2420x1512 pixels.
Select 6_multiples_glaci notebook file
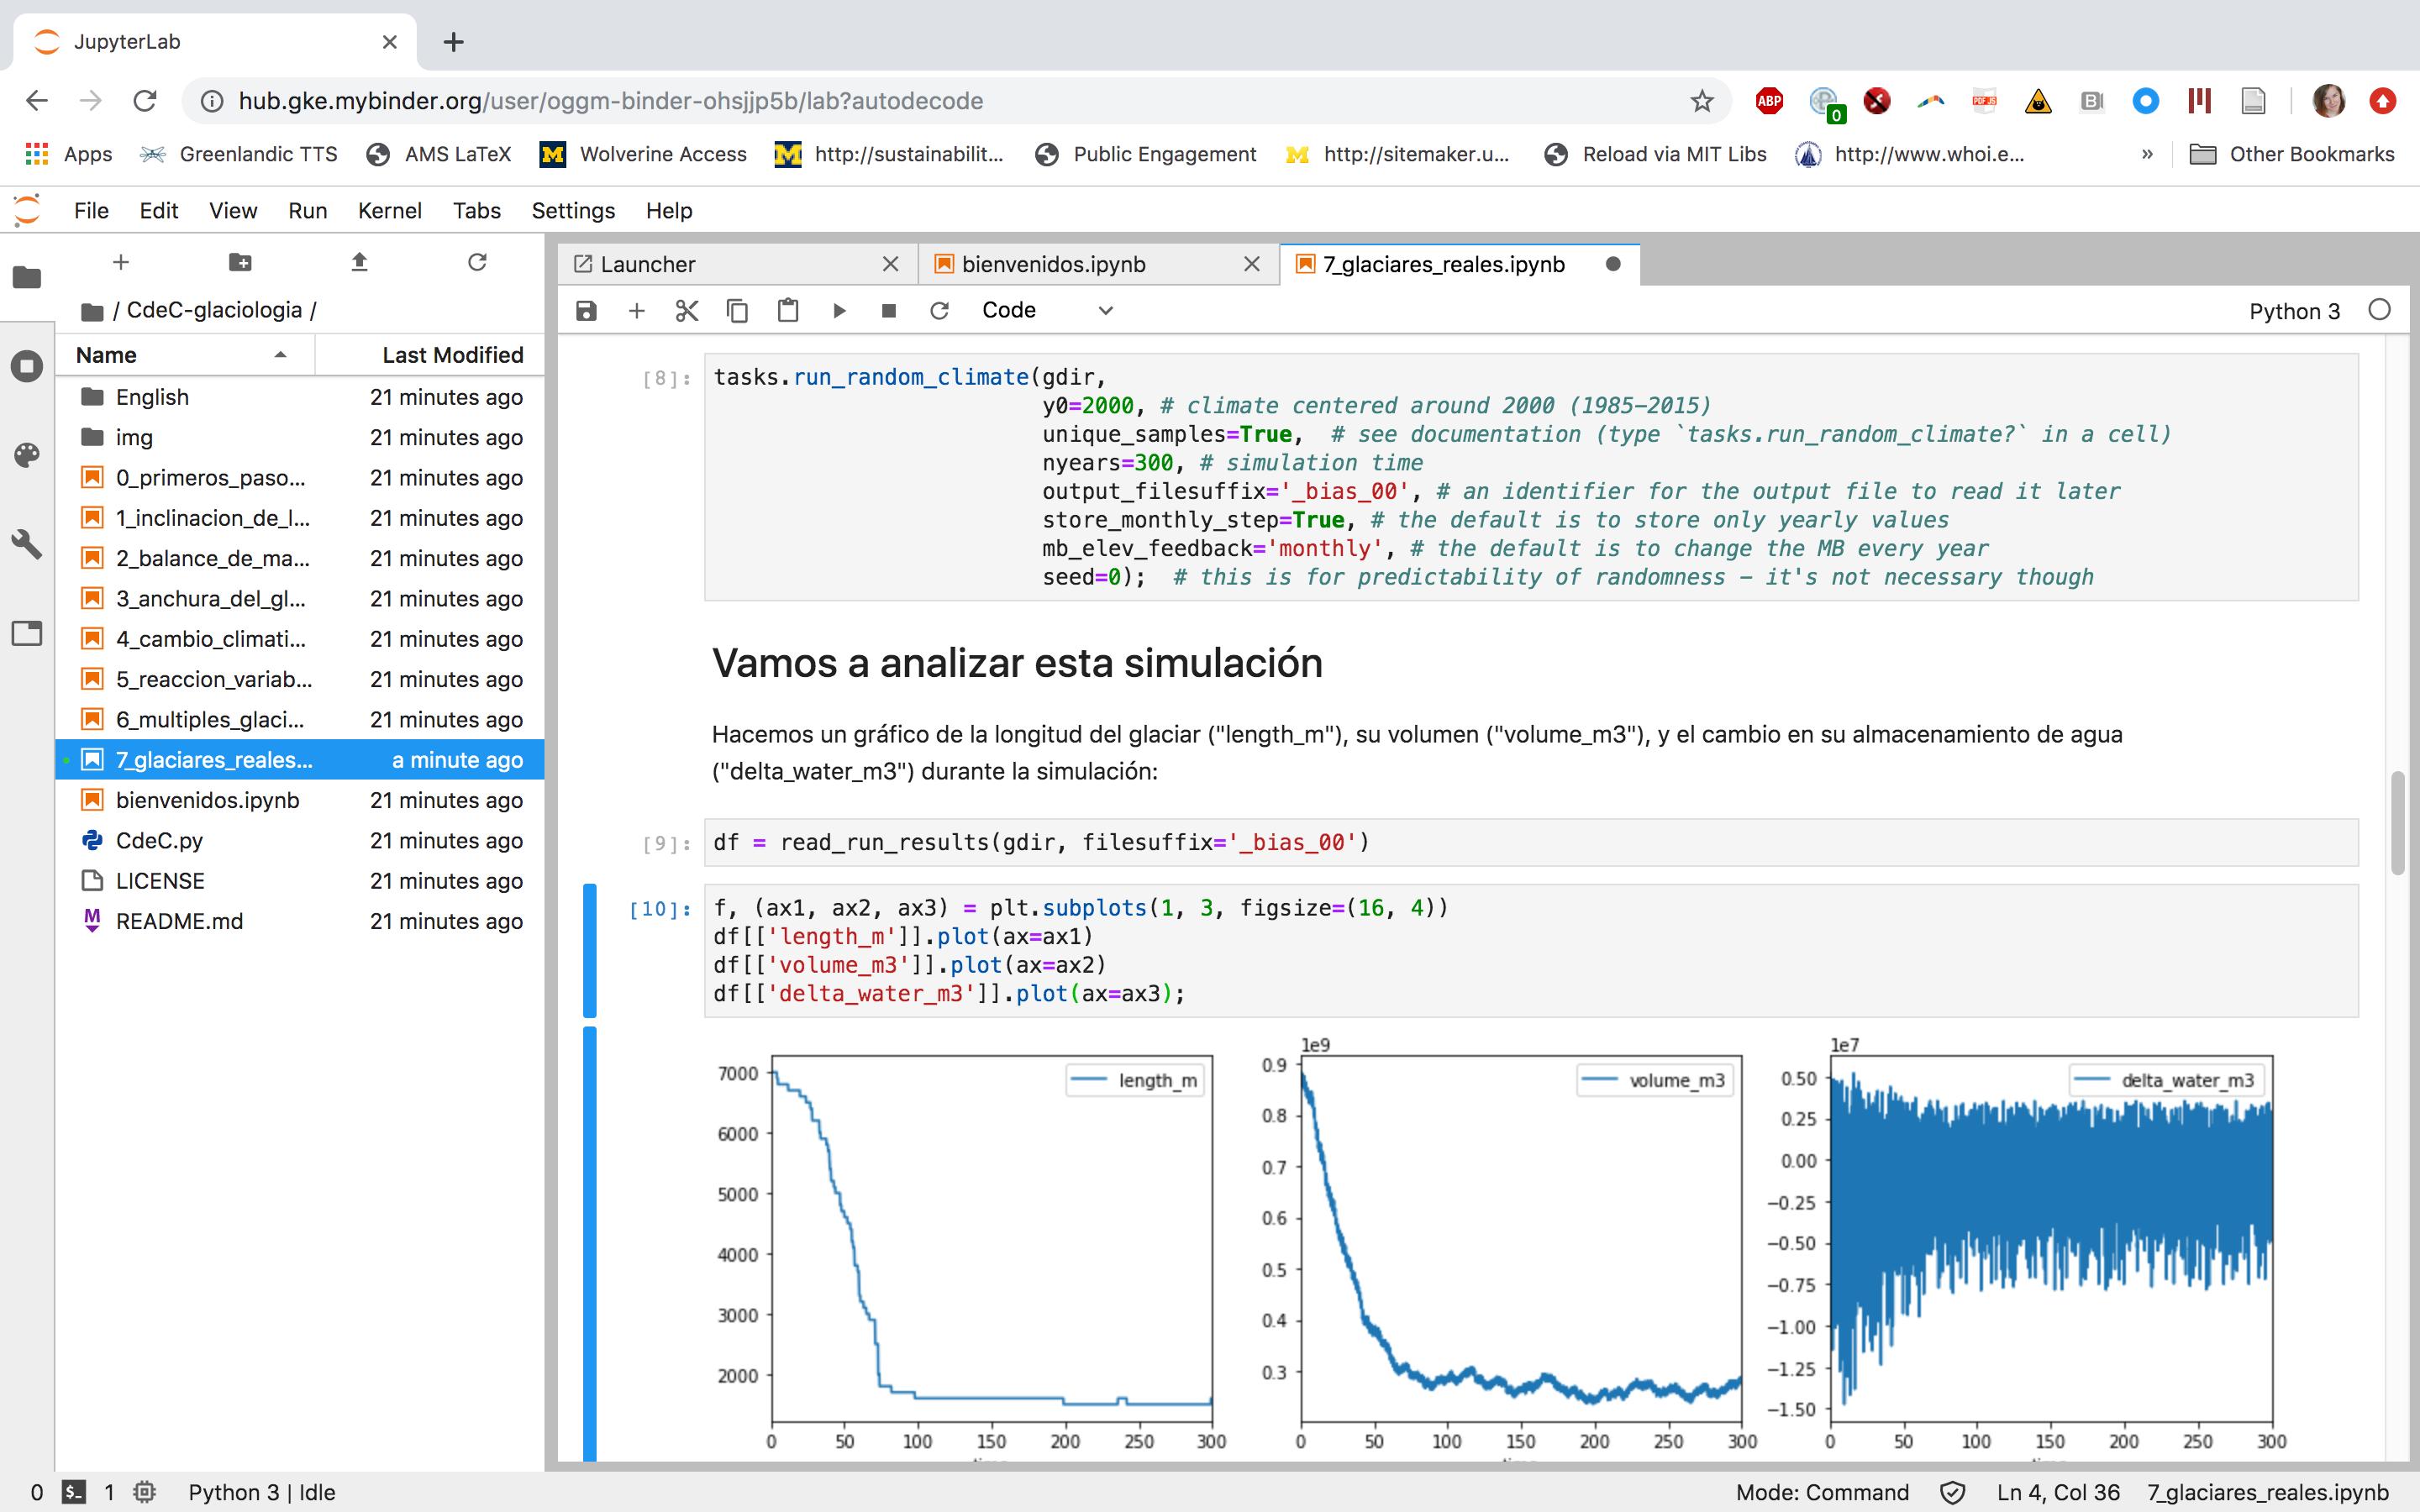click(300, 720)
